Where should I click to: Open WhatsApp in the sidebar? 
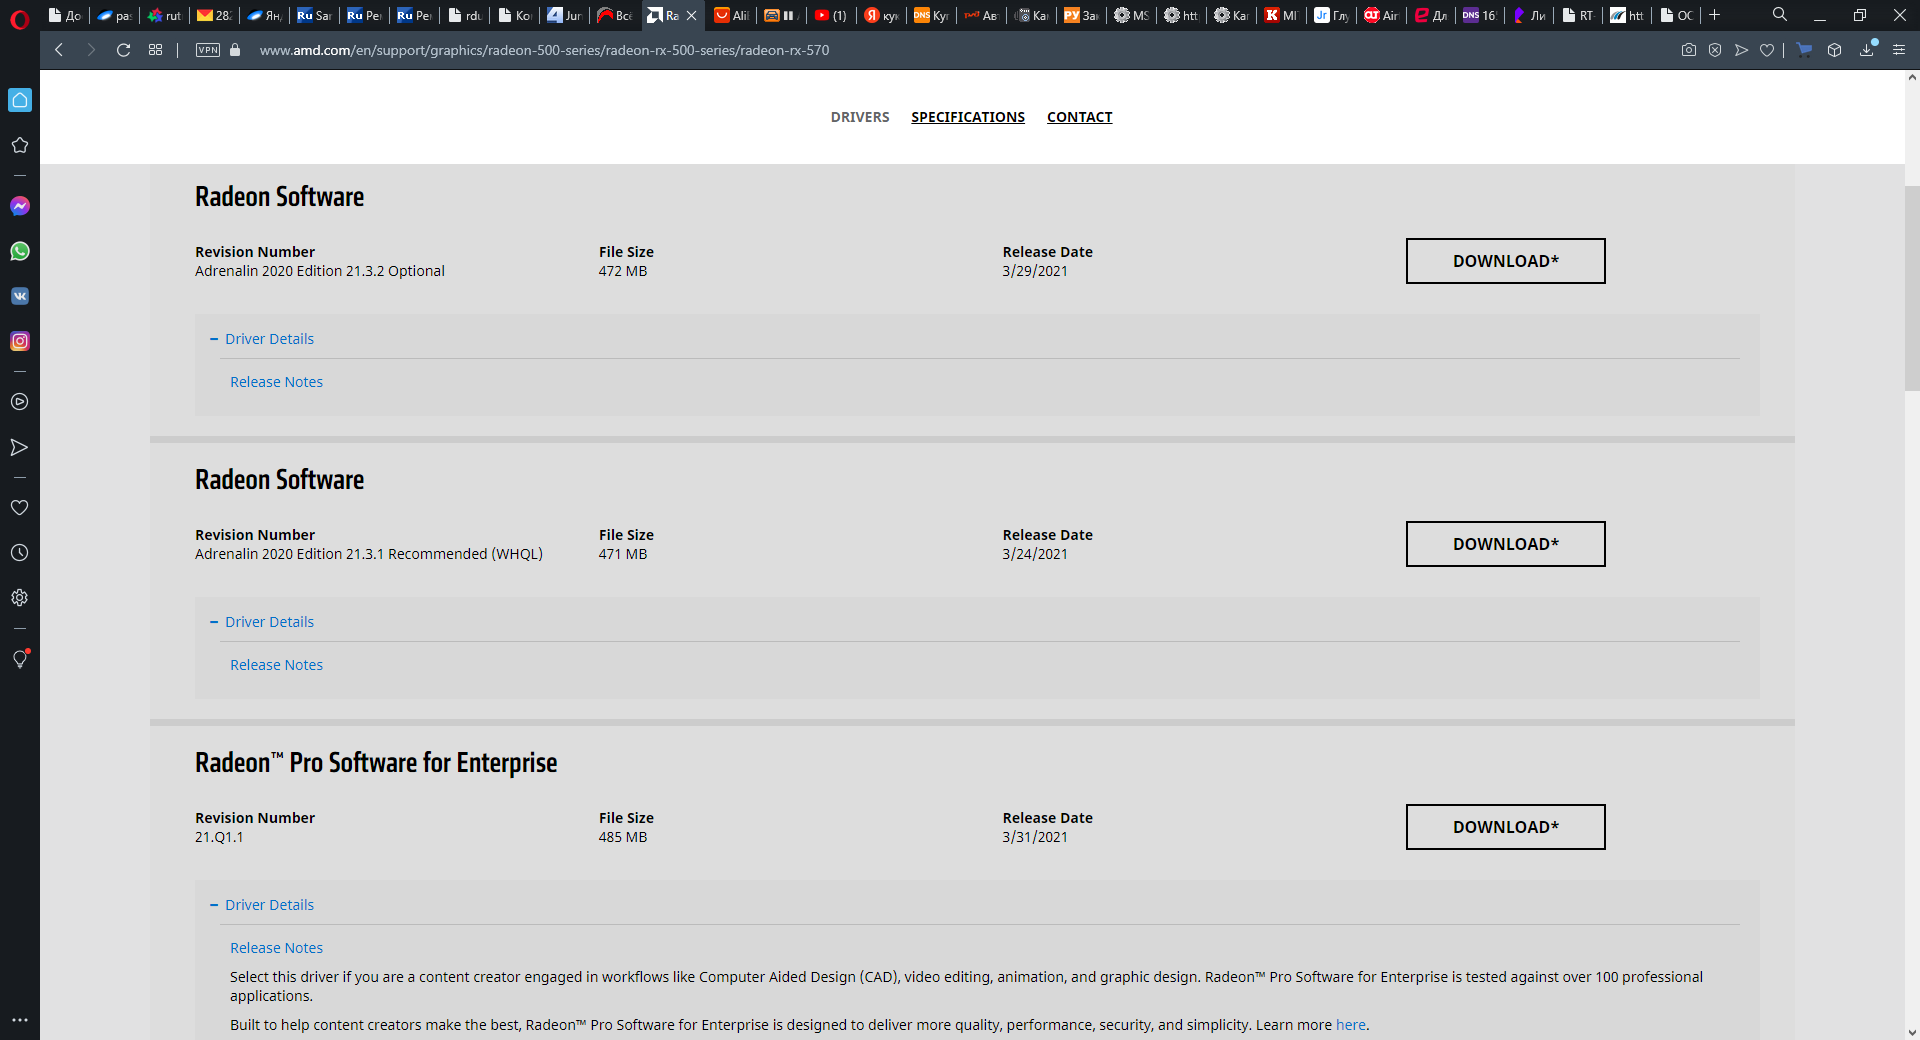coord(20,251)
